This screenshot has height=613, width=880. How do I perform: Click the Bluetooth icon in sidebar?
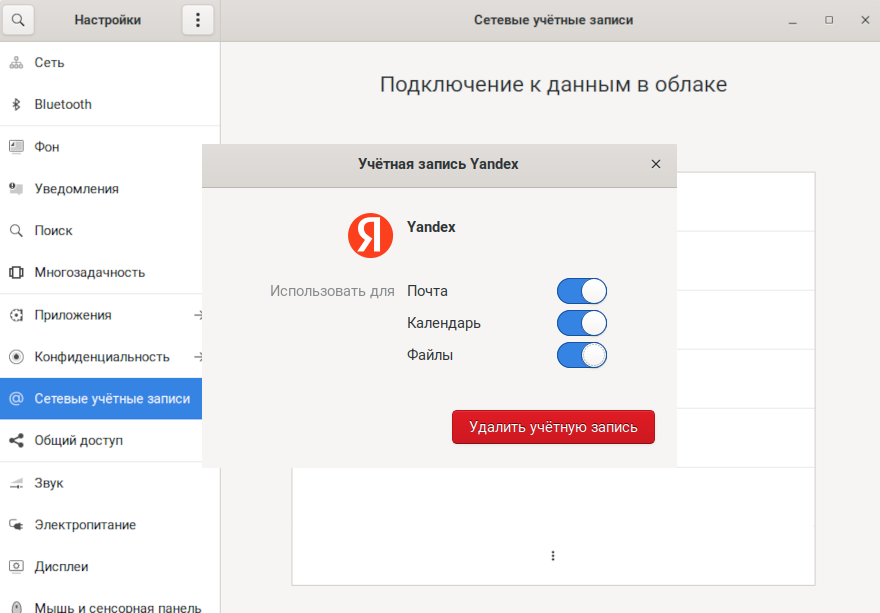click(16, 104)
